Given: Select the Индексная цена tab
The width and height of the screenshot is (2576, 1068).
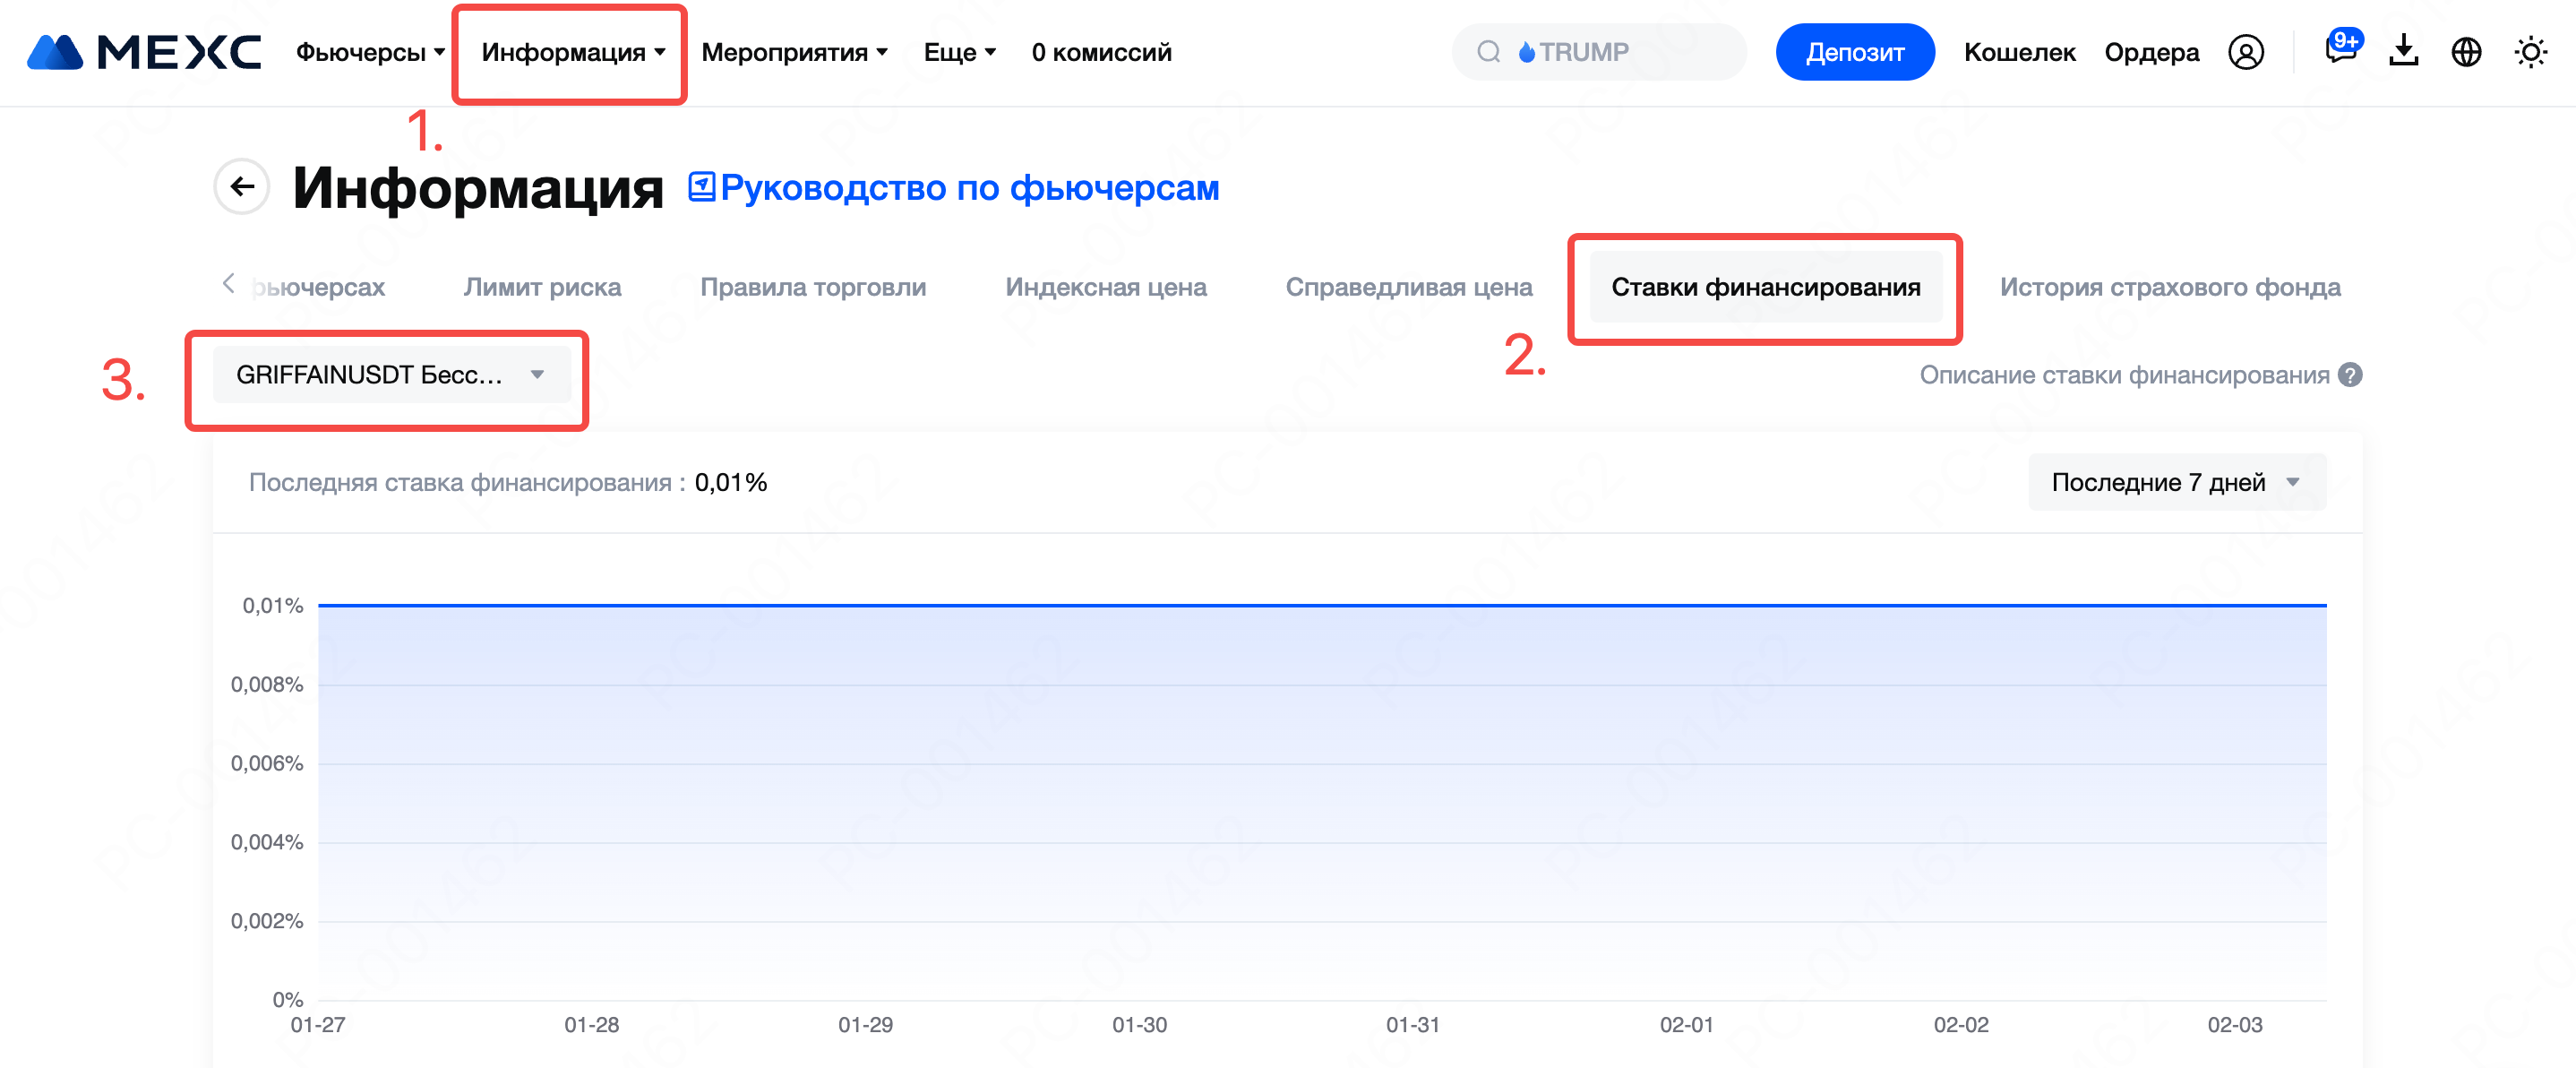Looking at the screenshot, I should [1105, 287].
